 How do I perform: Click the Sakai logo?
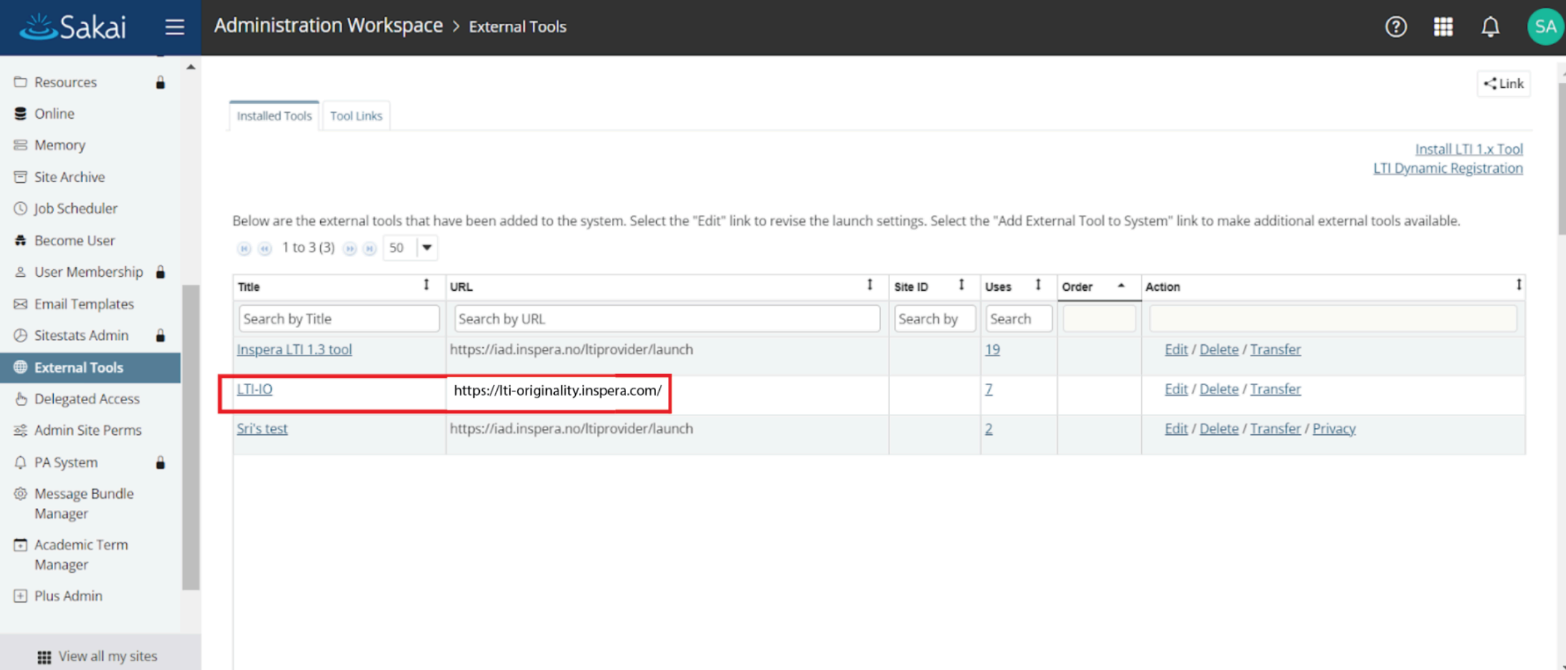click(73, 27)
